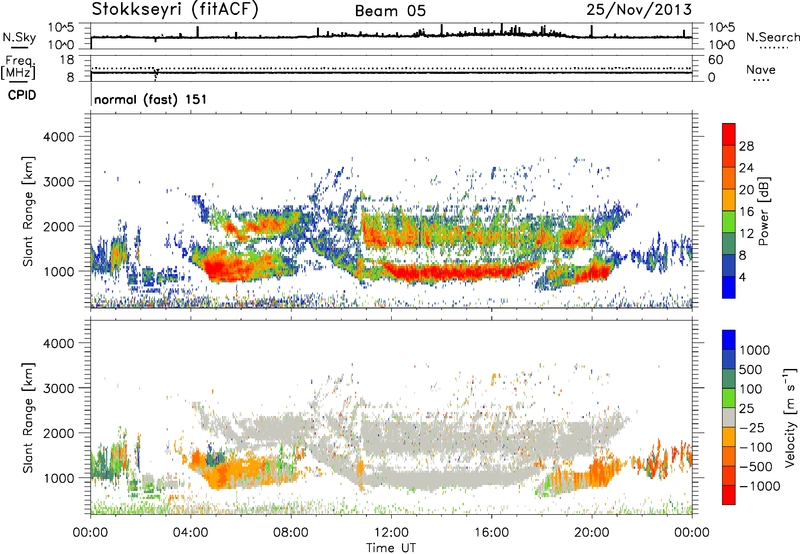Click the '28' tick on Power colorbar
Viewport: 800px width, 554px height.
[x=746, y=146]
